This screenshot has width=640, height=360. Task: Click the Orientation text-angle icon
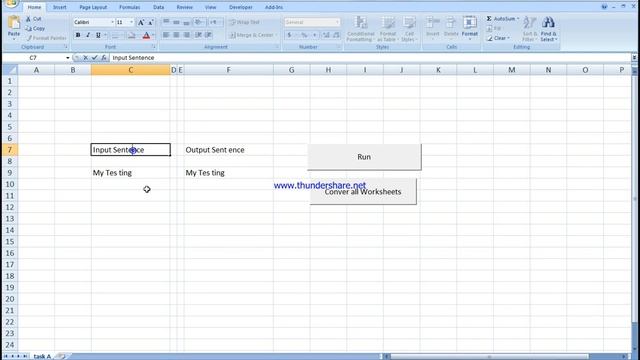click(x=198, y=22)
